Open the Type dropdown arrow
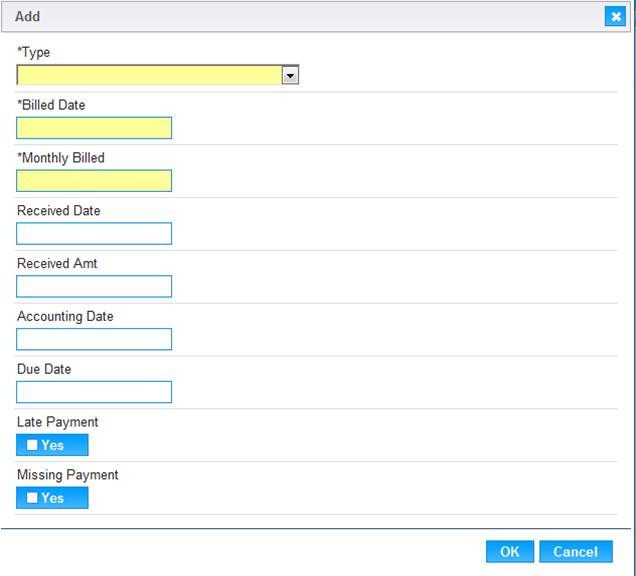 click(x=290, y=75)
